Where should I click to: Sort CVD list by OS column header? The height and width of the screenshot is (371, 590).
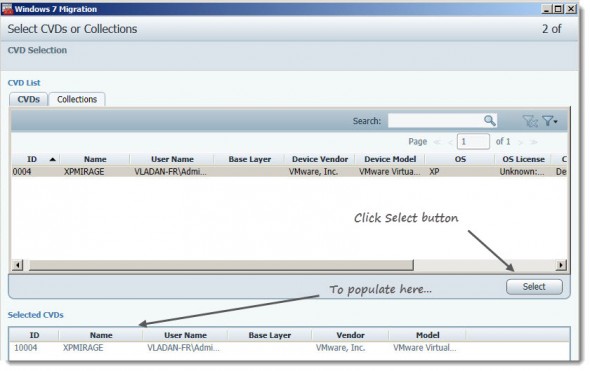460,159
